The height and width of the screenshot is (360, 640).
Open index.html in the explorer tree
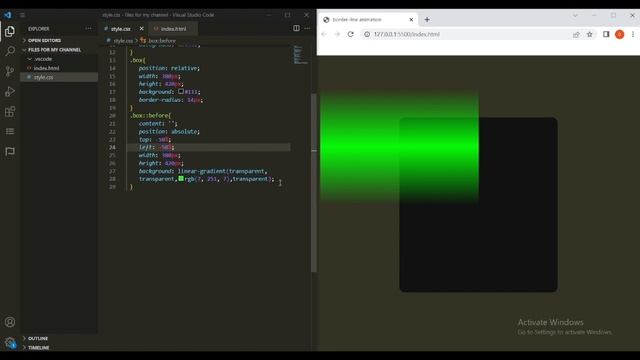click(x=46, y=68)
